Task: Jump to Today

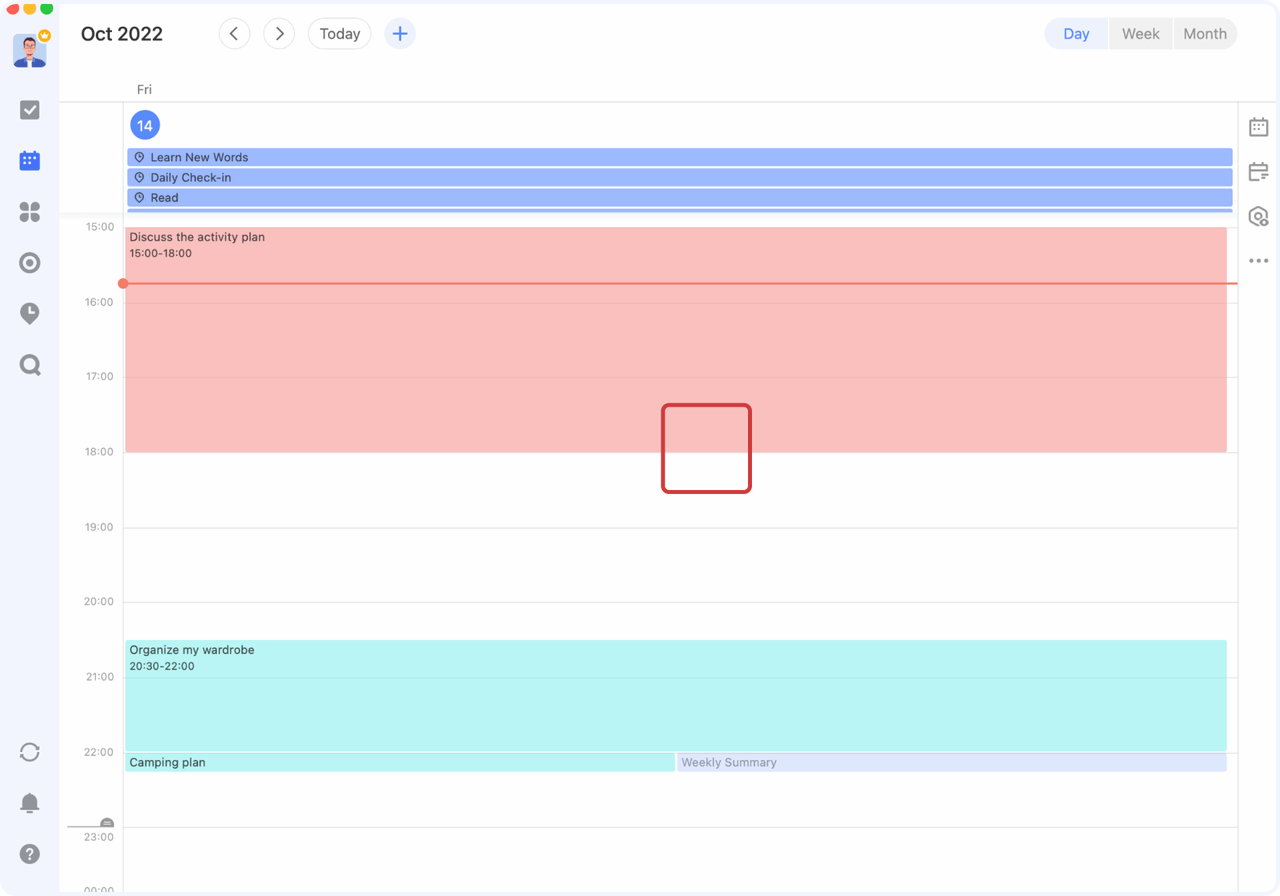Action: pyautogui.click(x=340, y=34)
